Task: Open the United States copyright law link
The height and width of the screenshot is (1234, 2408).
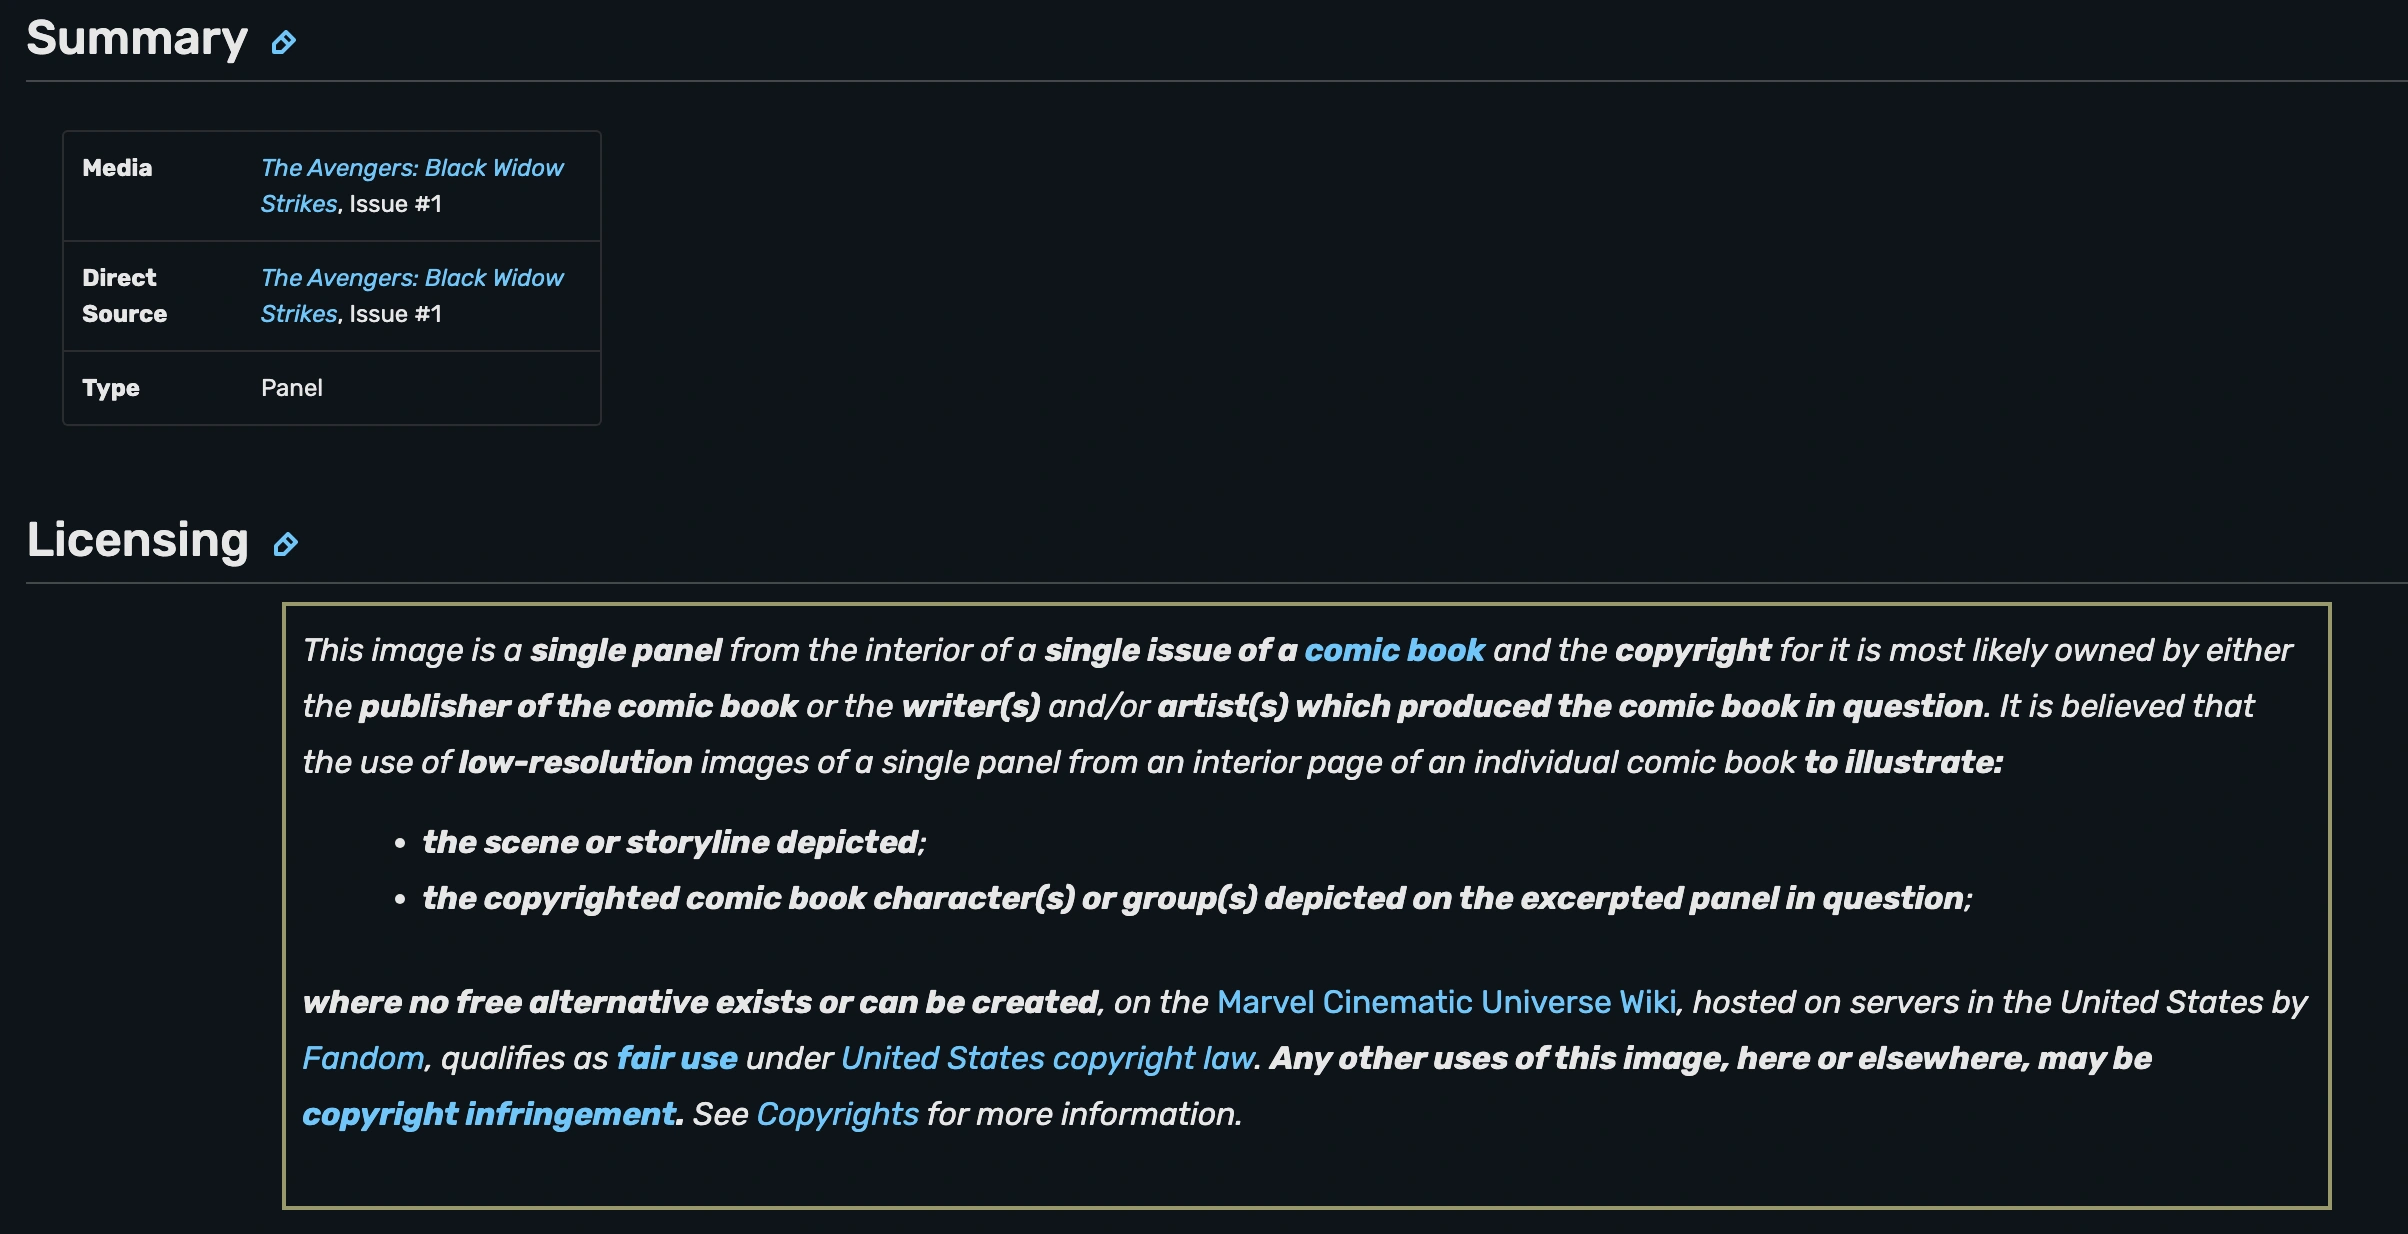Action: (1047, 1058)
